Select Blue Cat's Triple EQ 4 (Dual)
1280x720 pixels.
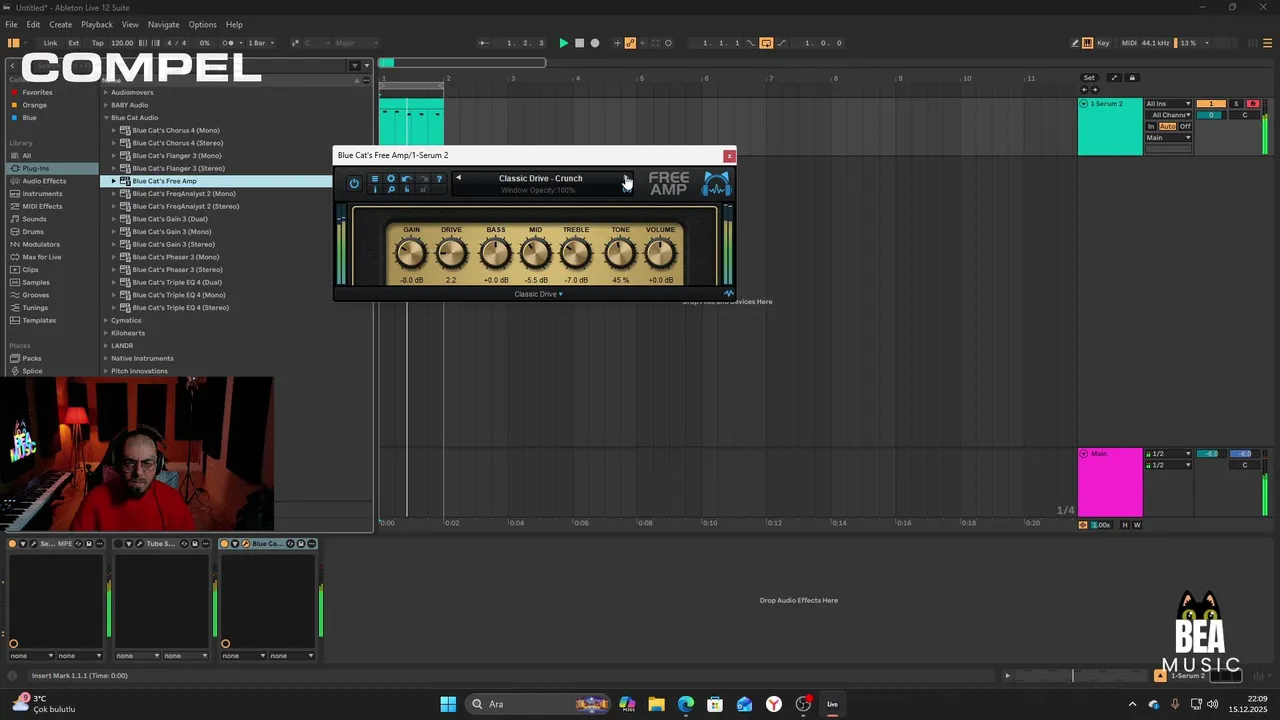(x=177, y=282)
